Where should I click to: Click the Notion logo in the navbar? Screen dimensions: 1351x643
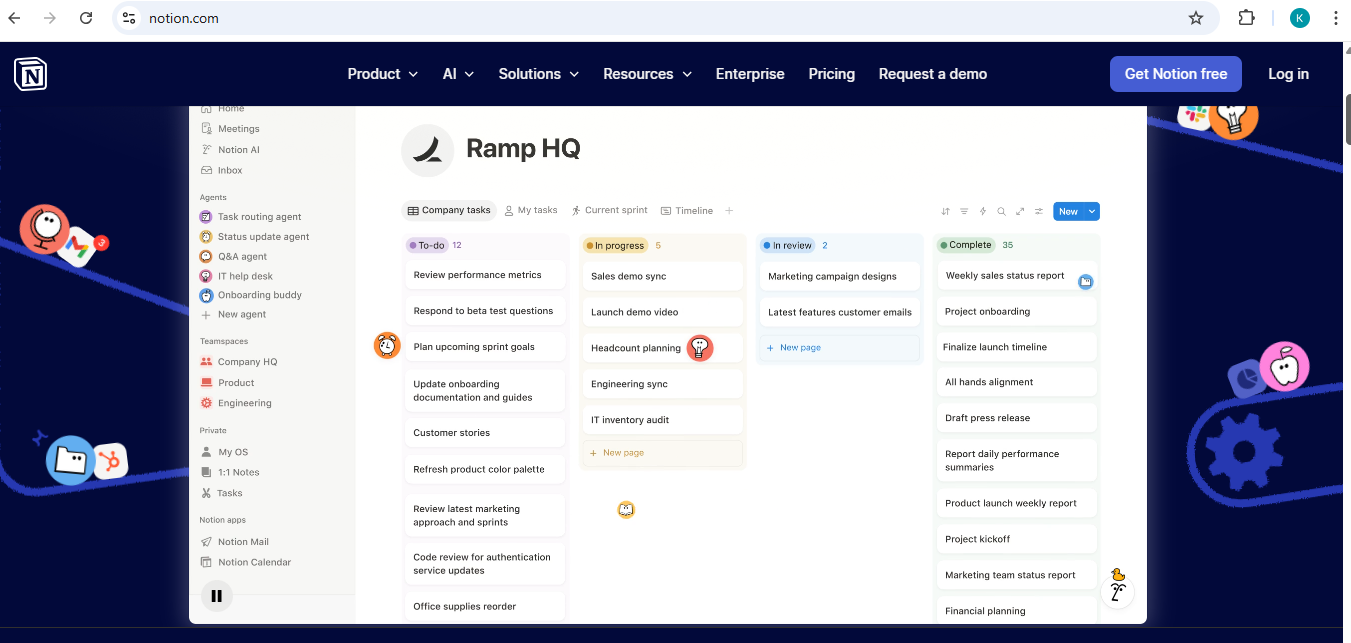click(x=30, y=74)
